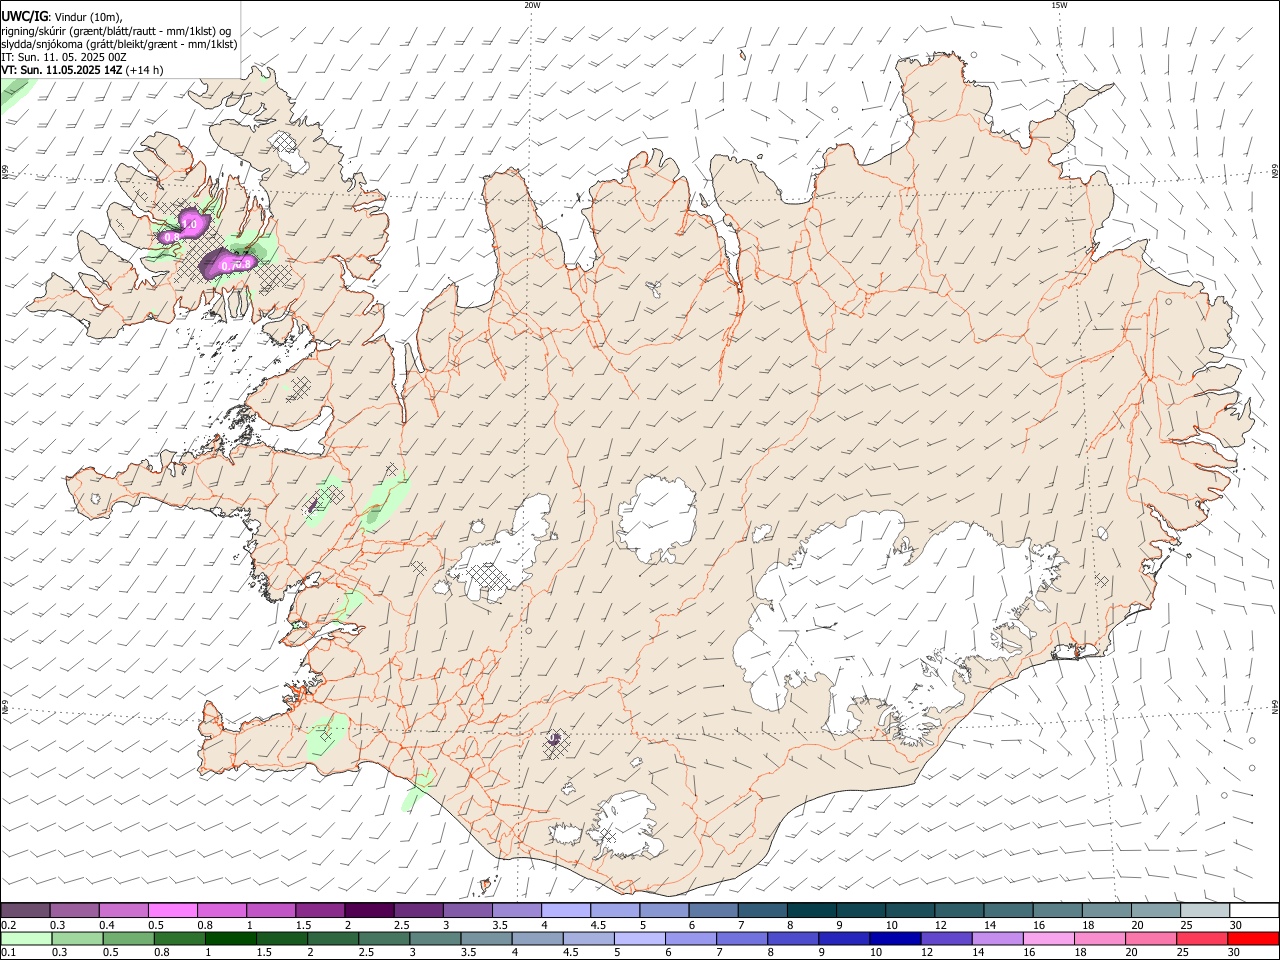Viewport: 1280px width, 960px height.
Task: Pick the darkest purple 2–2.5 snow legend swatch
Action: pos(368,910)
